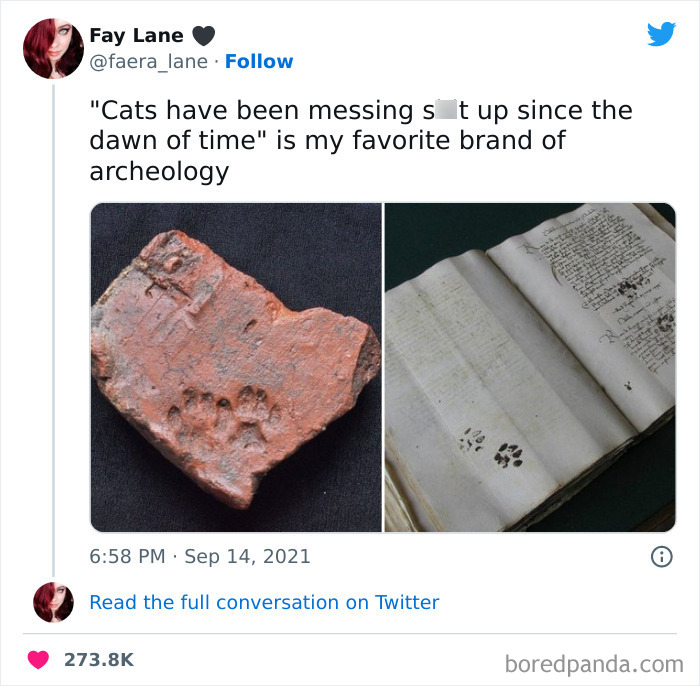700x686 pixels.
Task: Open the @faera_lane handle
Action: click(x=149, y=62)
